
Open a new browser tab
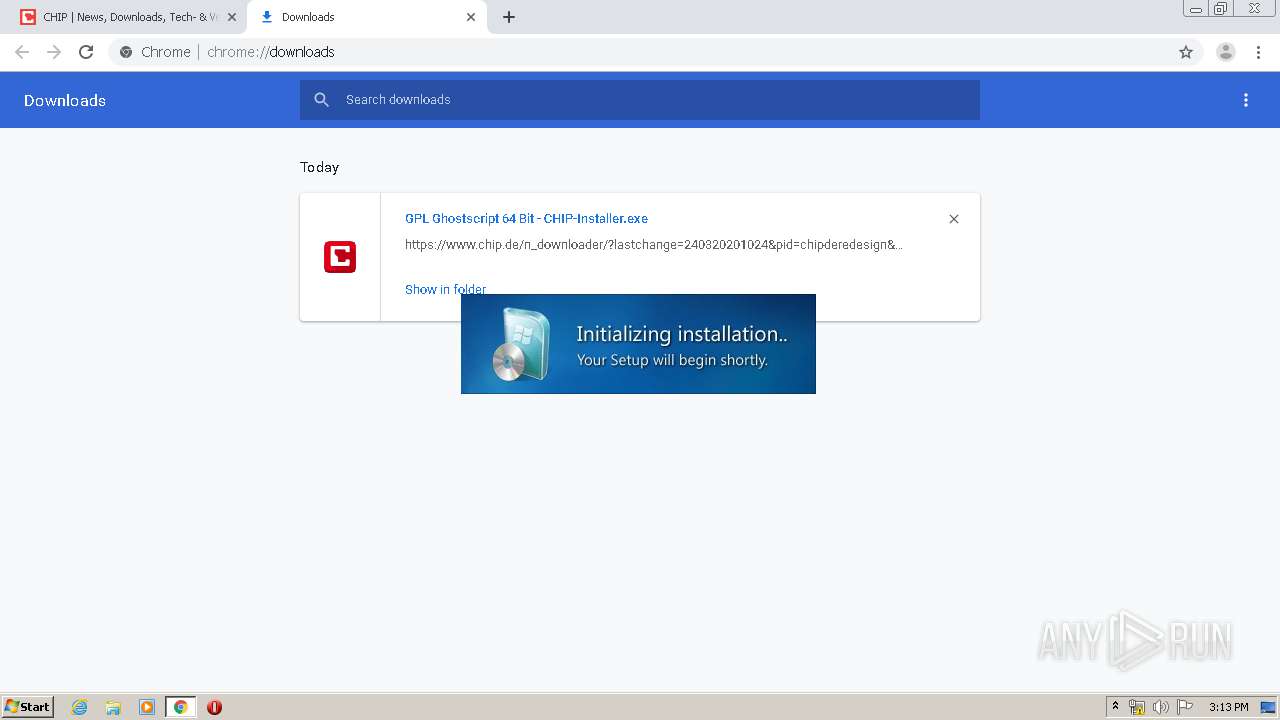tap(509, 17)
